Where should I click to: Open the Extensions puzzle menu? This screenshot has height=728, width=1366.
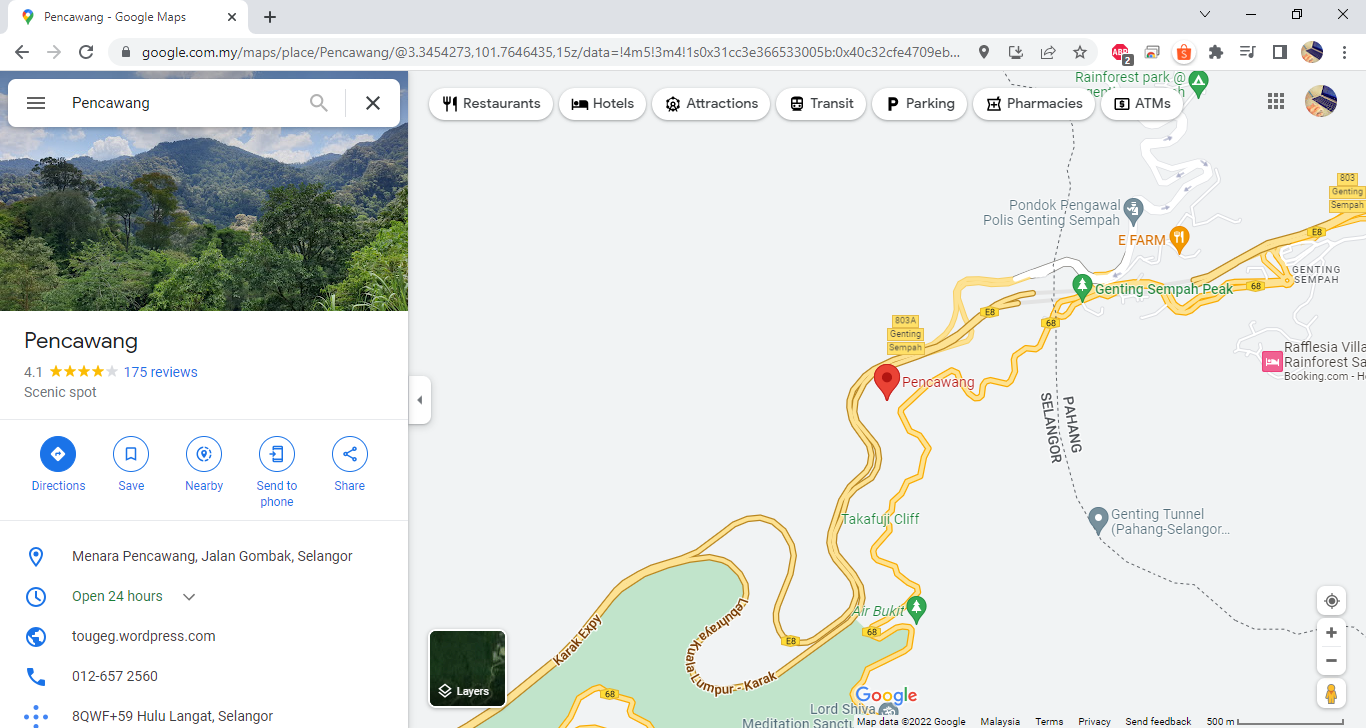[1216, 52]
